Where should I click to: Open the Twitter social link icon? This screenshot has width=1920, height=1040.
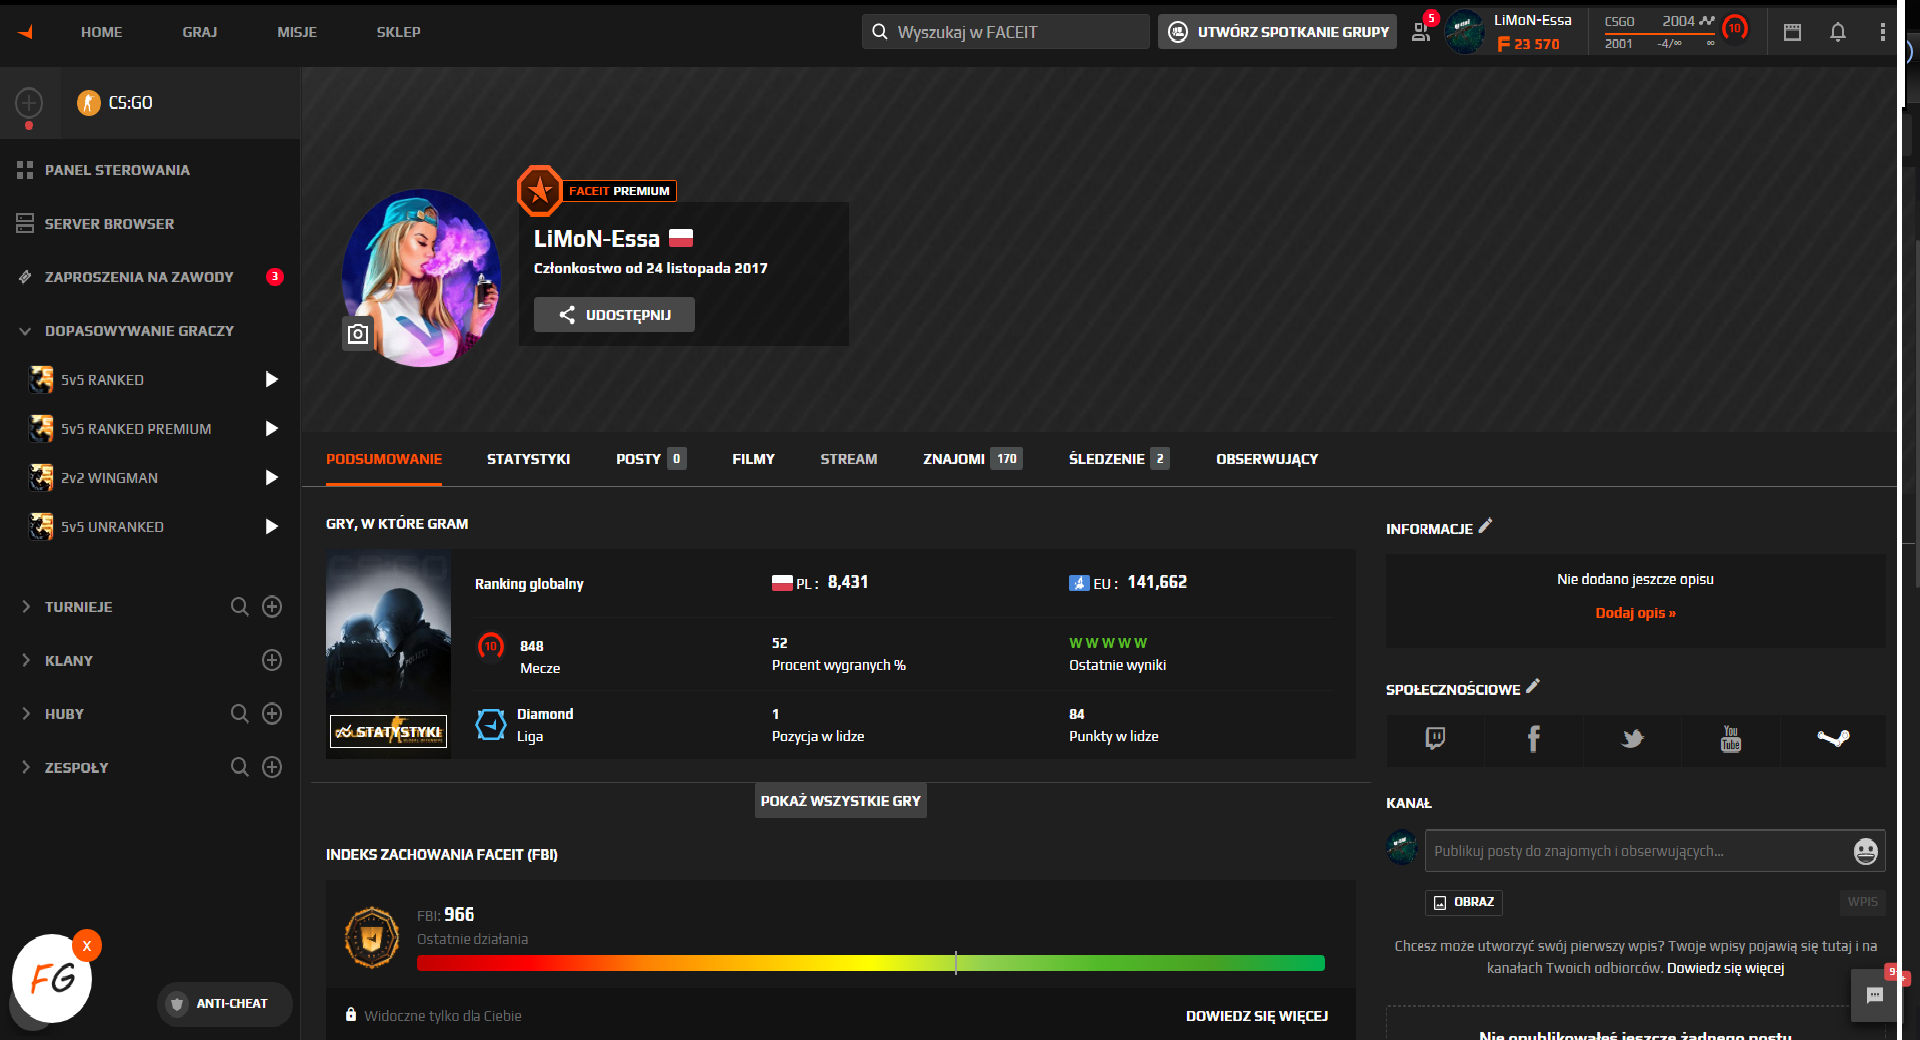(1633, 739)
